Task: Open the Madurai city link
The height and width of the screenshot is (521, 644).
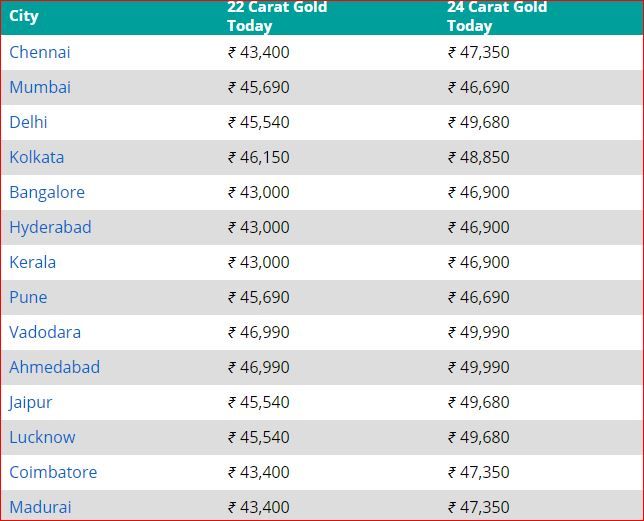Action: [x=40, y=507]
